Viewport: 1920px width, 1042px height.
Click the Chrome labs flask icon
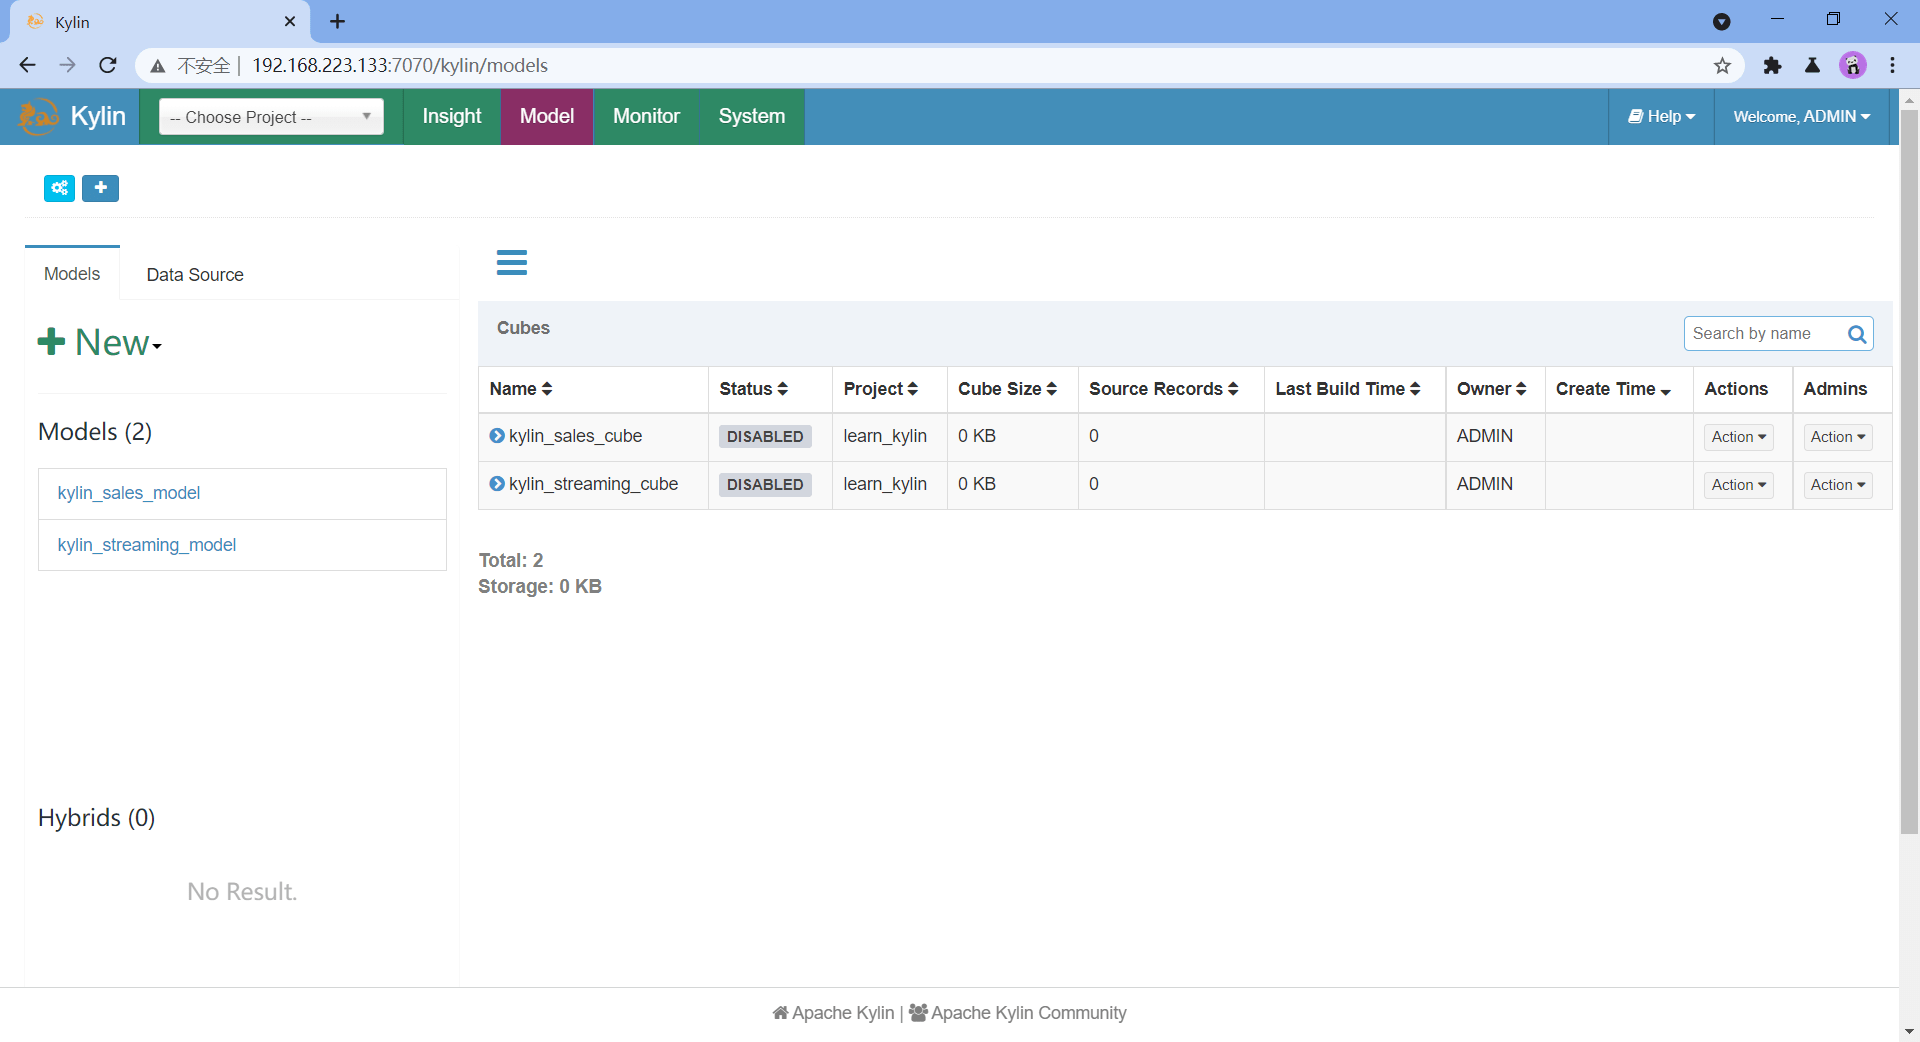point(1812,66)
